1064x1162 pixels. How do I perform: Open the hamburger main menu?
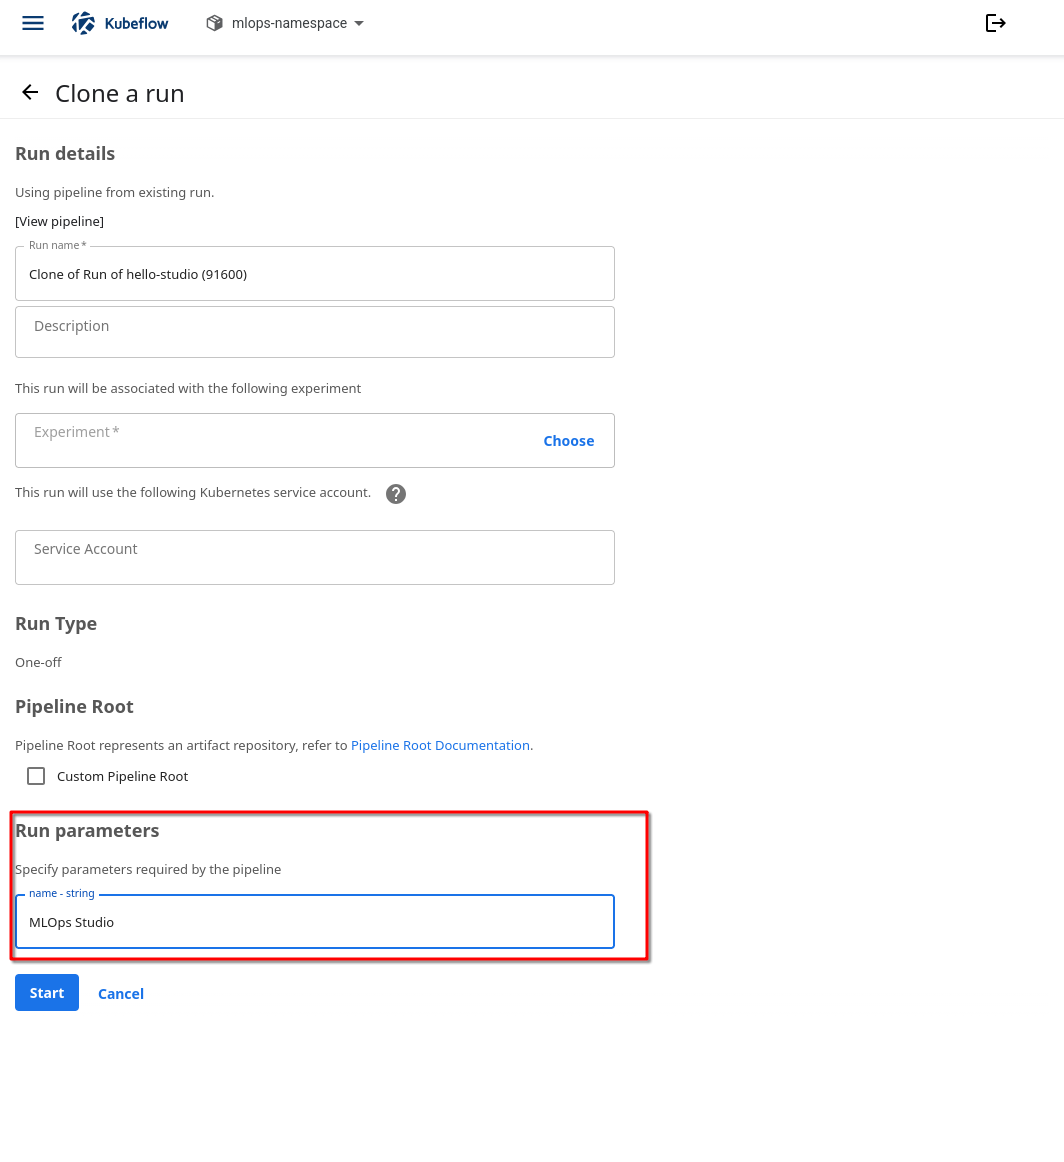[33, 23]
